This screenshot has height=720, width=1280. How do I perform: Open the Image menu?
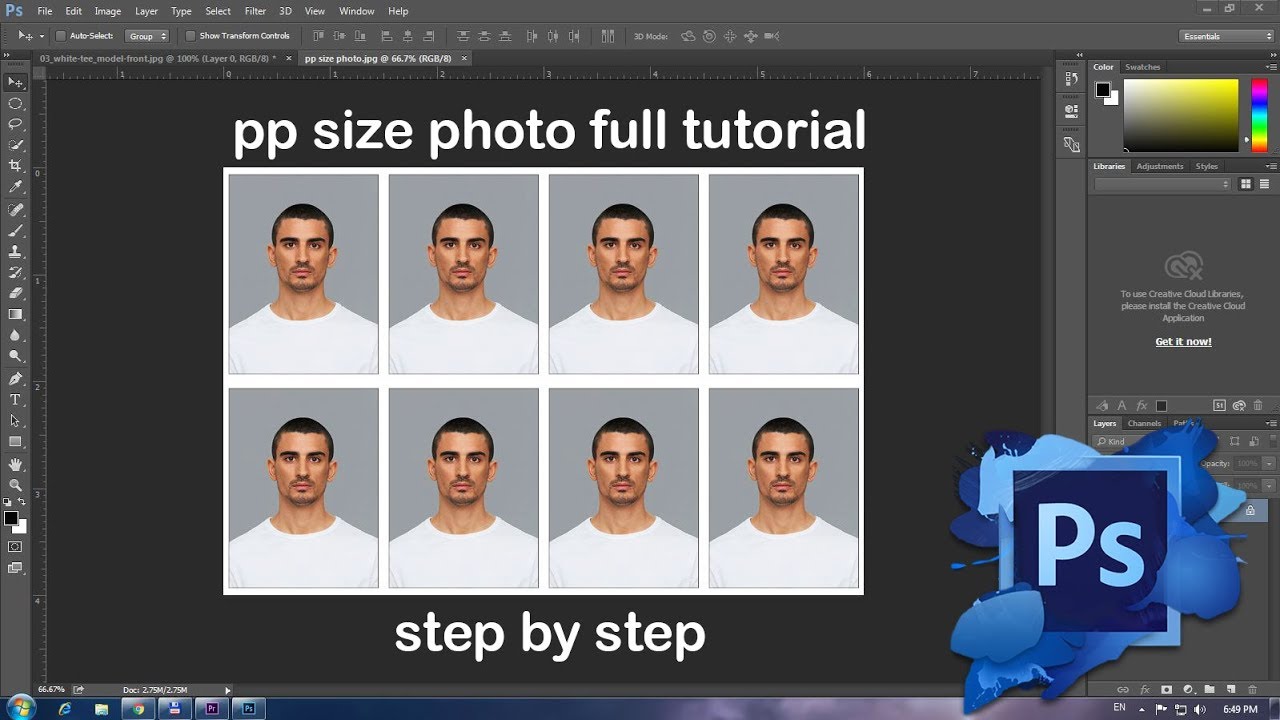[107, 11]
